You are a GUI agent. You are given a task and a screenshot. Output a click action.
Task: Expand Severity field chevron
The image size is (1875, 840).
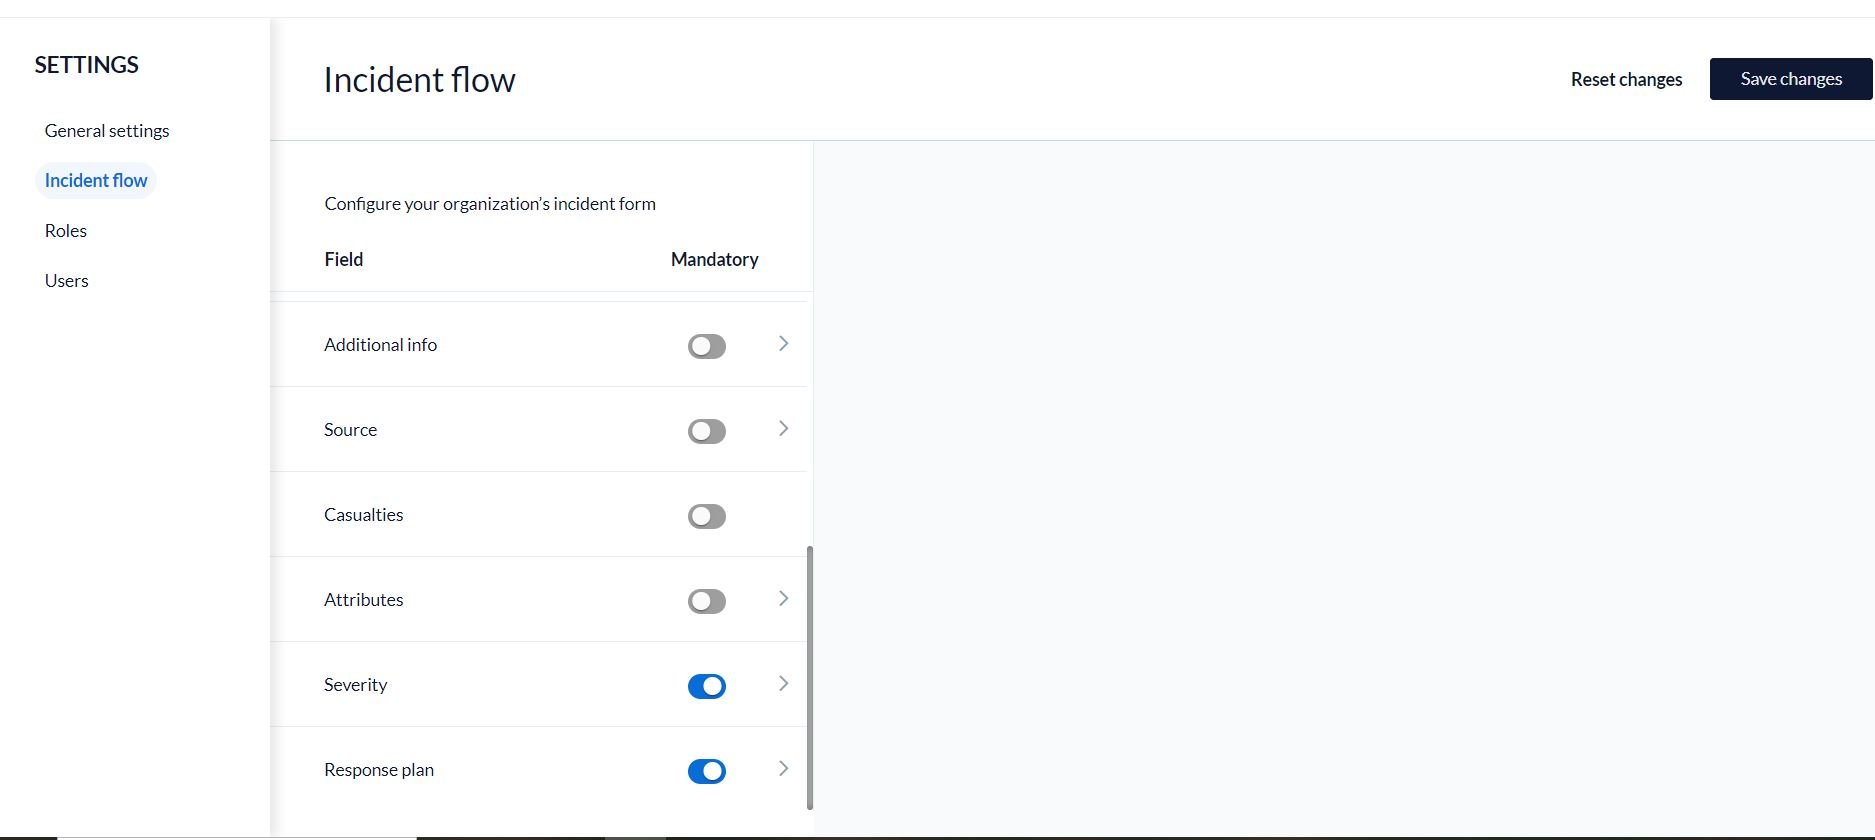pyautogui.click(x=783, y=684)
